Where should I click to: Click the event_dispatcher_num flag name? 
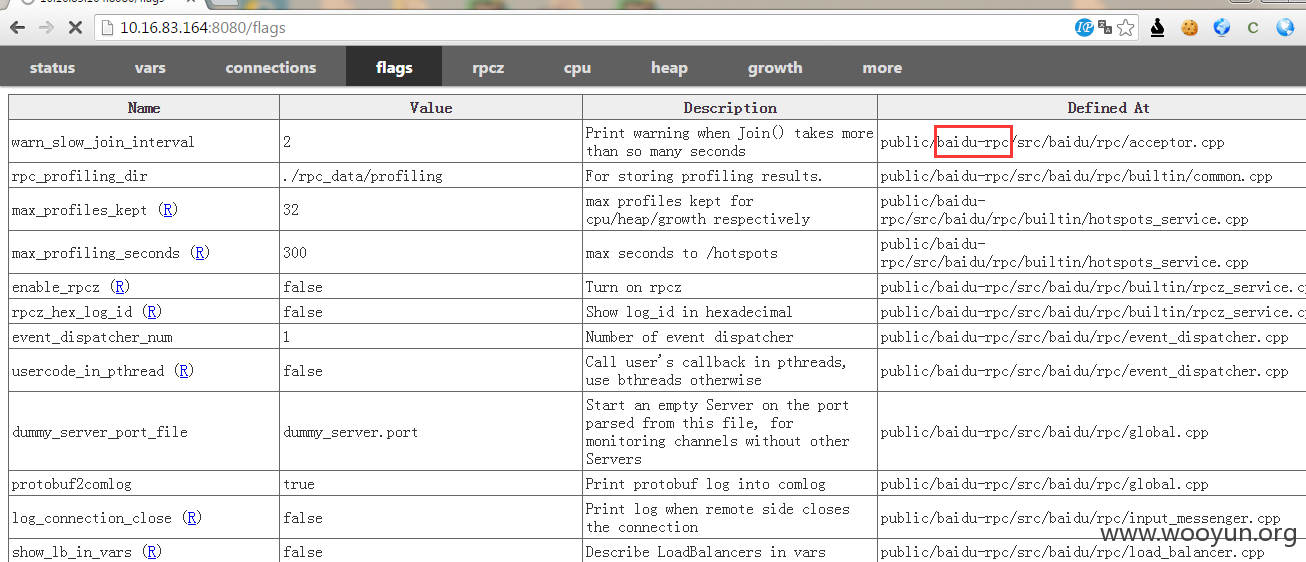[x=91, y=337]
